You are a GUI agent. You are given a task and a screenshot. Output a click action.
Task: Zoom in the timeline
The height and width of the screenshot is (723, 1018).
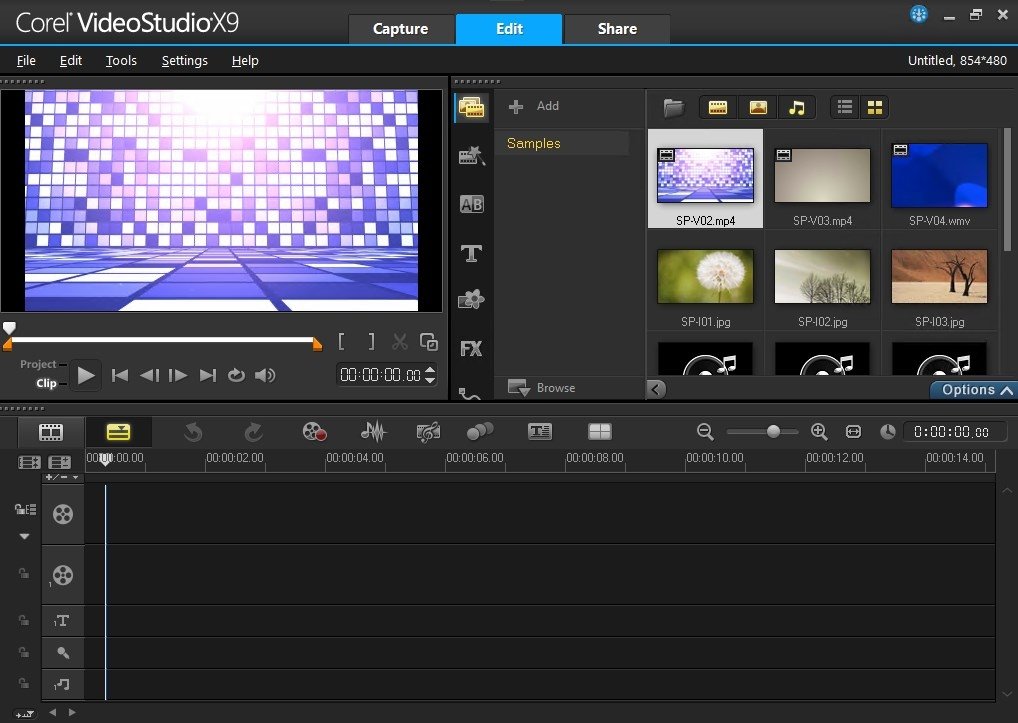point(819,432)
